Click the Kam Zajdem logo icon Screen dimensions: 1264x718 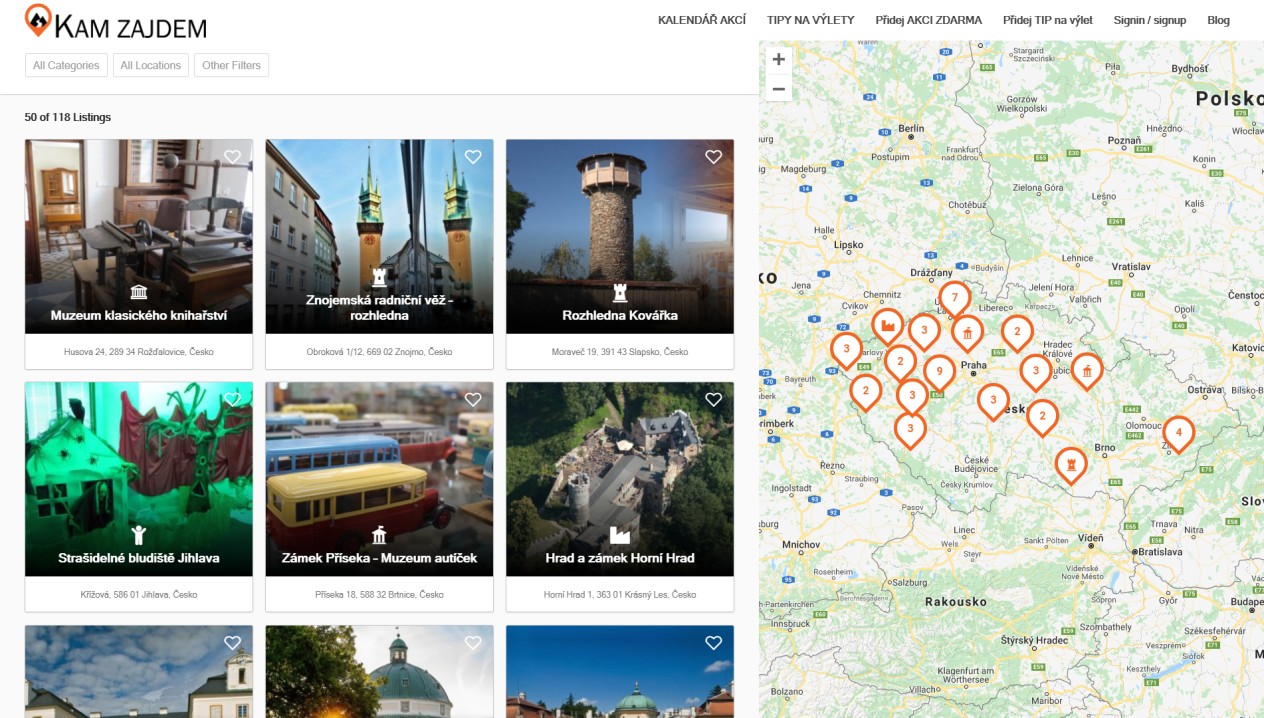click(38, 19)
